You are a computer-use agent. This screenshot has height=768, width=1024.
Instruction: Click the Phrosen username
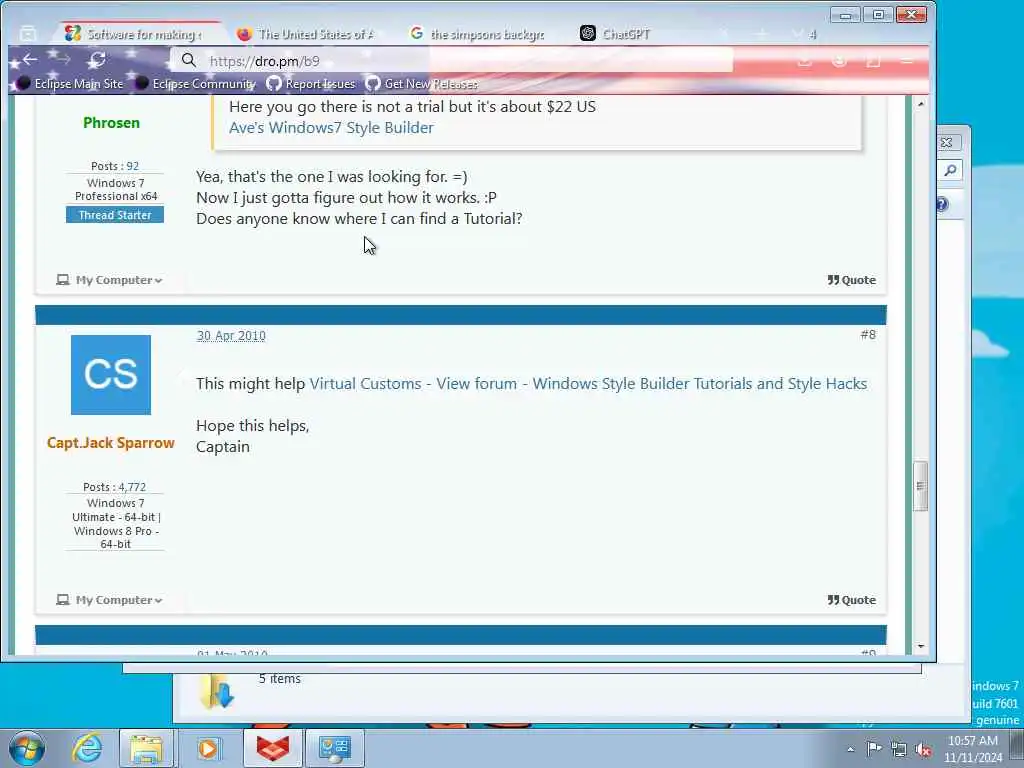tap(112, 123)
